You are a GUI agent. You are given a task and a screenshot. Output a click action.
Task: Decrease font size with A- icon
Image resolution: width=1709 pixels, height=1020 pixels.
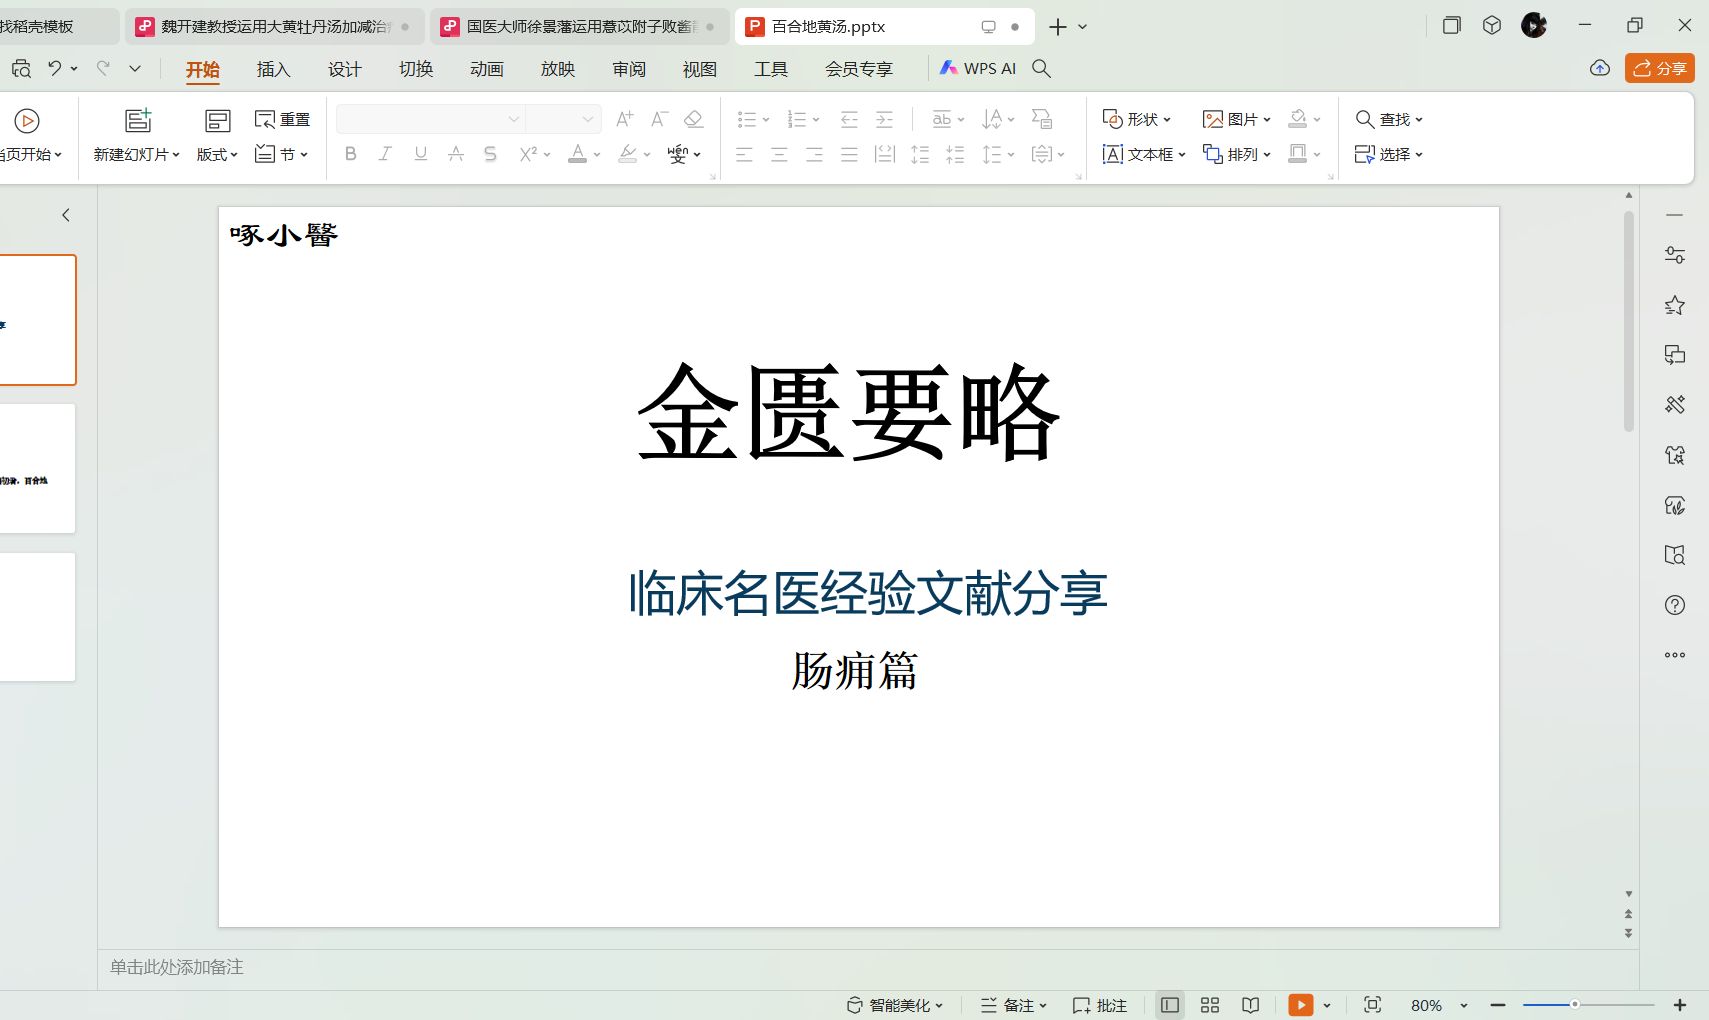pyautogui.click(x=659, y=119)
